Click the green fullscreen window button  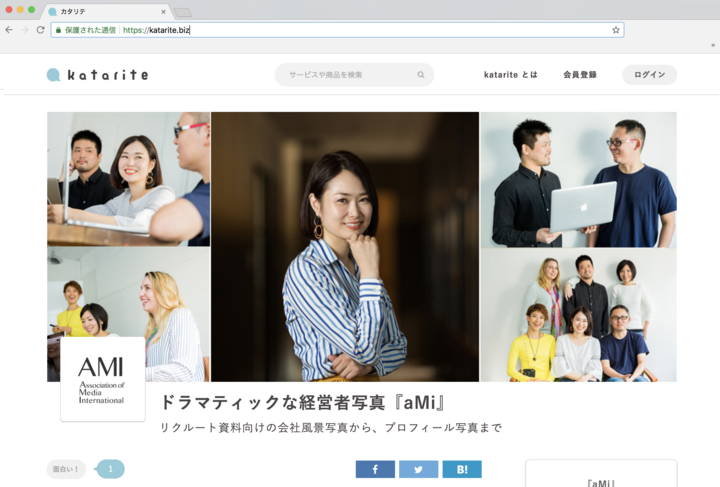coord(31,10)
